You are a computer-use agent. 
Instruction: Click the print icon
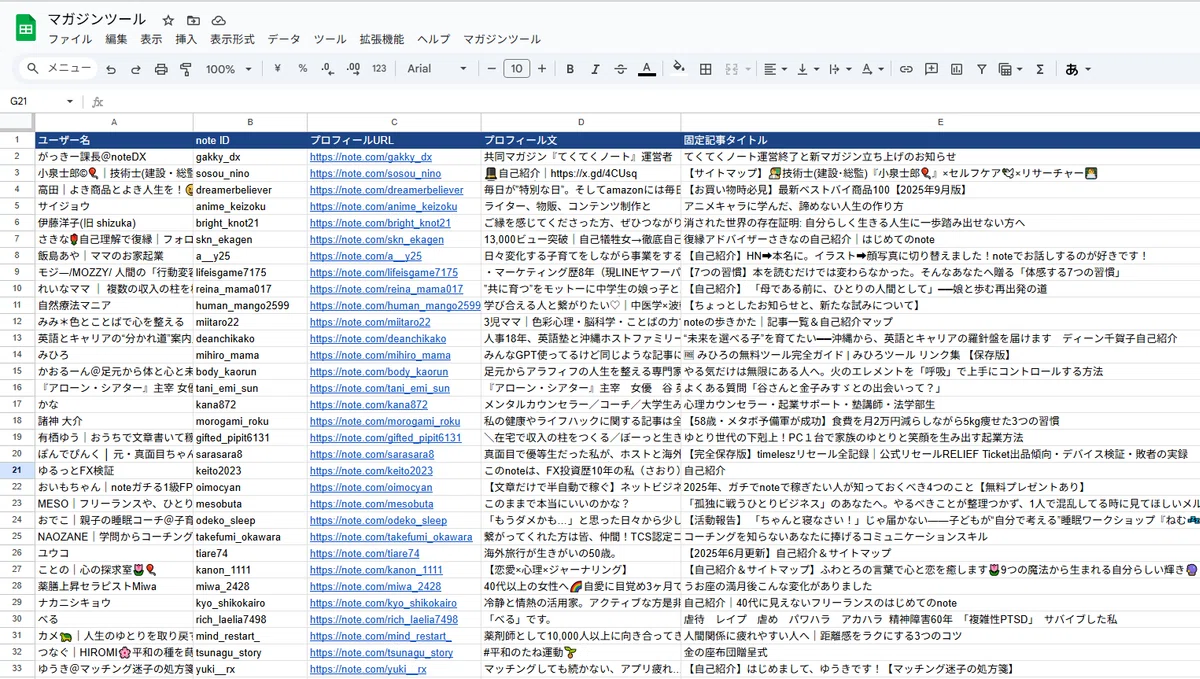[161, 69]
